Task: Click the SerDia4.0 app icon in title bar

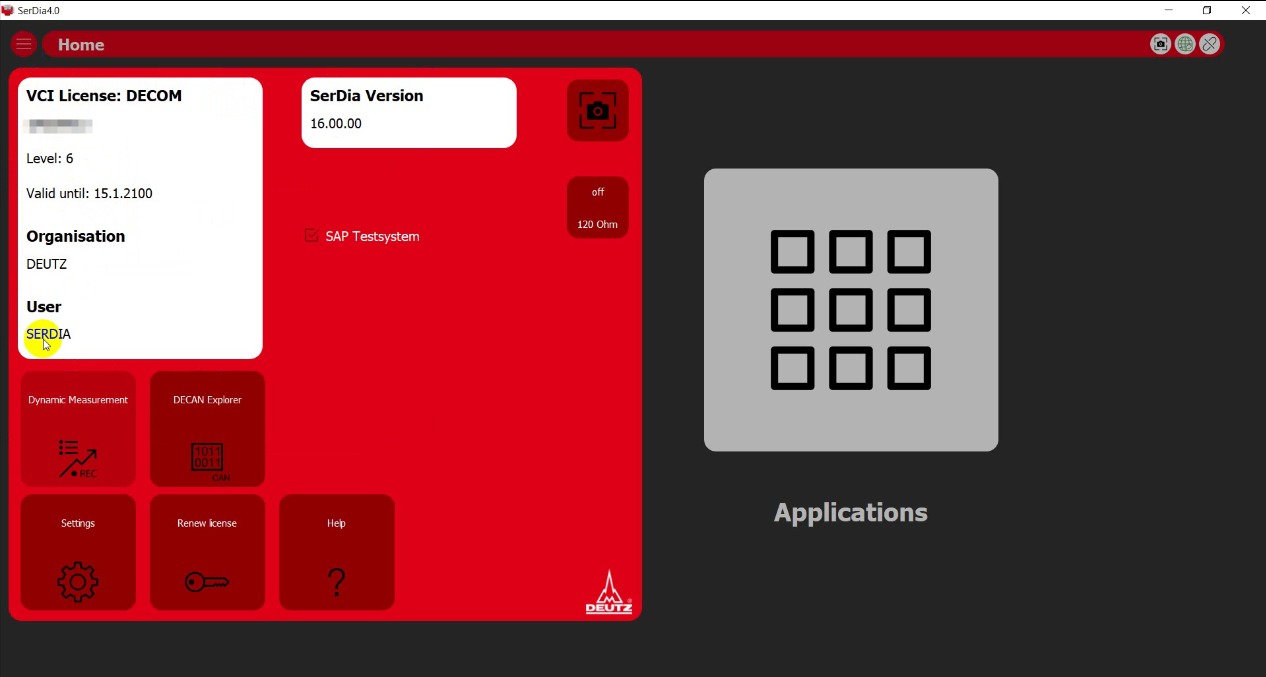Action: [x=8, y=10]
